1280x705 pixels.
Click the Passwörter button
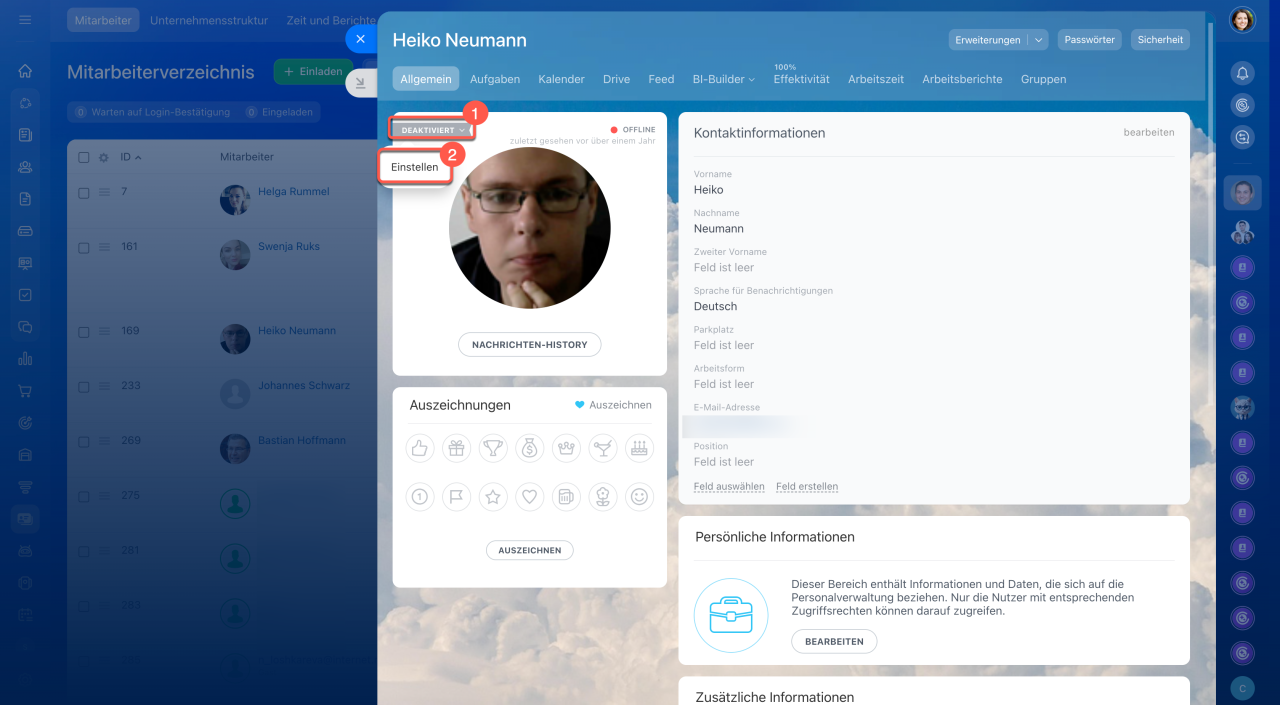[1090, 40]
